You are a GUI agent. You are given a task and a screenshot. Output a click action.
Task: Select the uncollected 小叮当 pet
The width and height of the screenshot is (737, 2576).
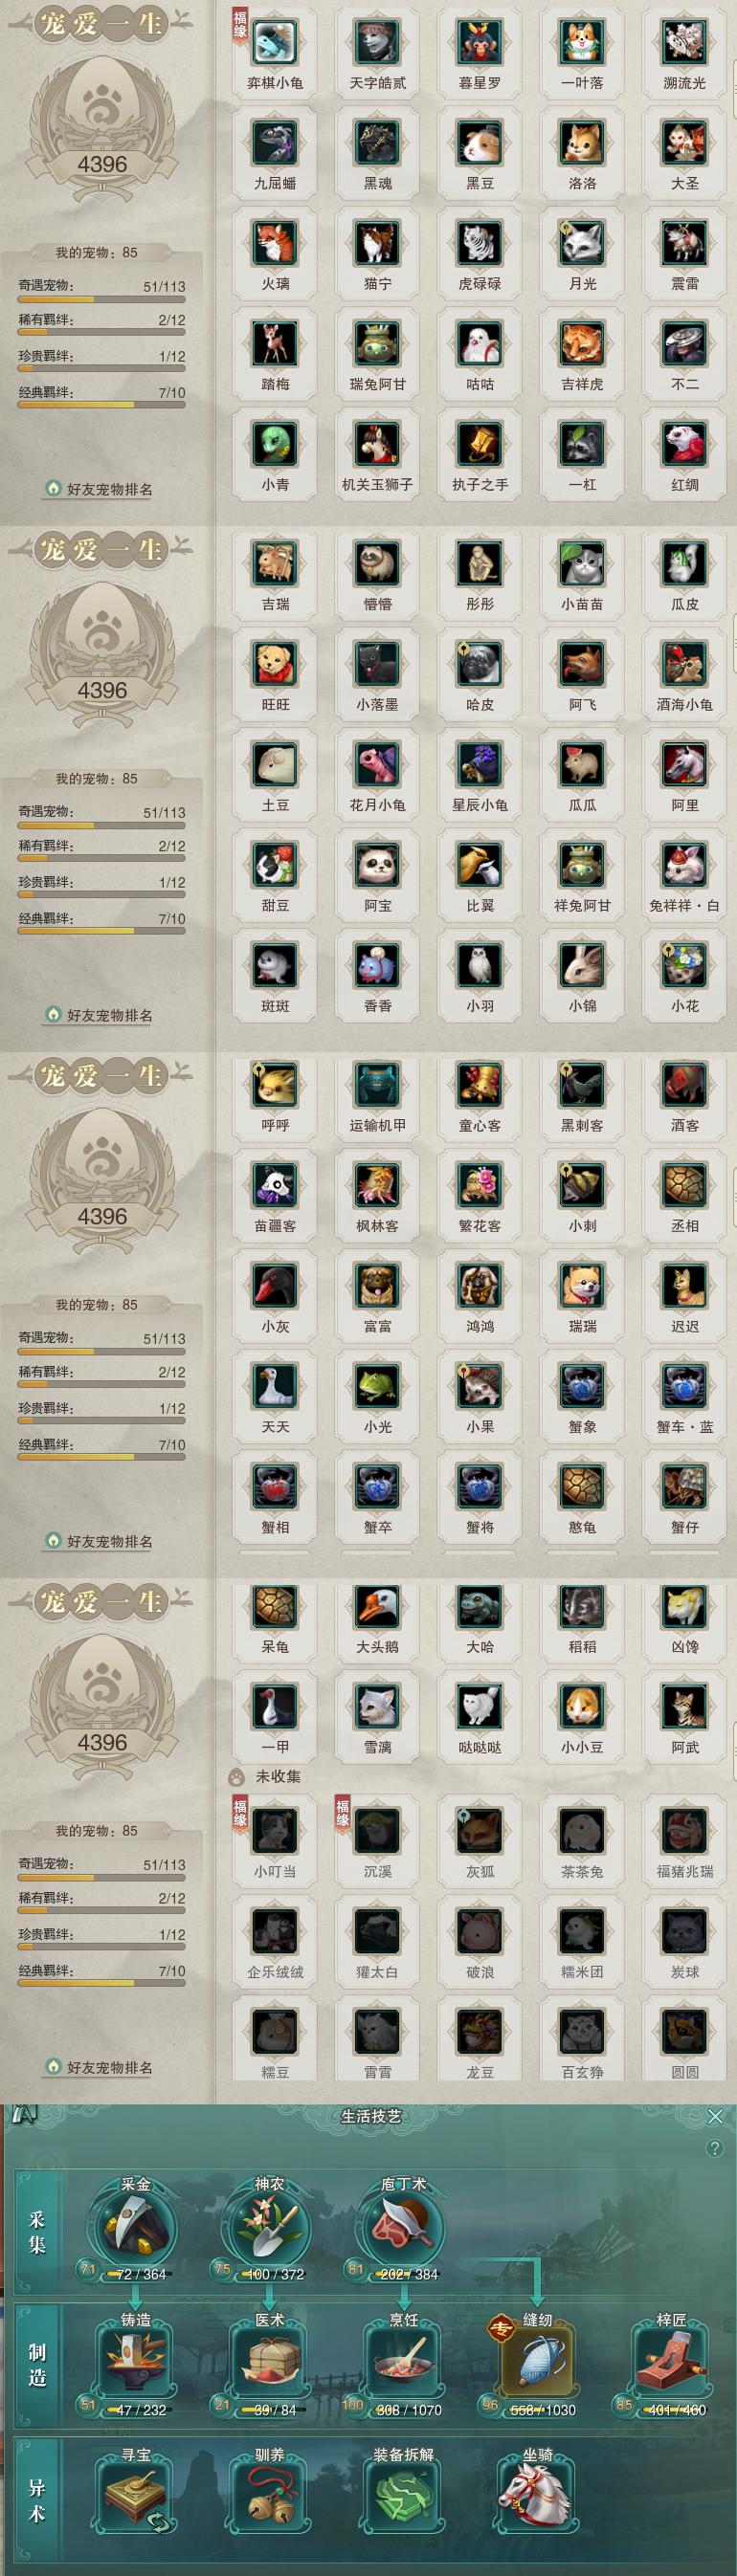point(275,1830)
